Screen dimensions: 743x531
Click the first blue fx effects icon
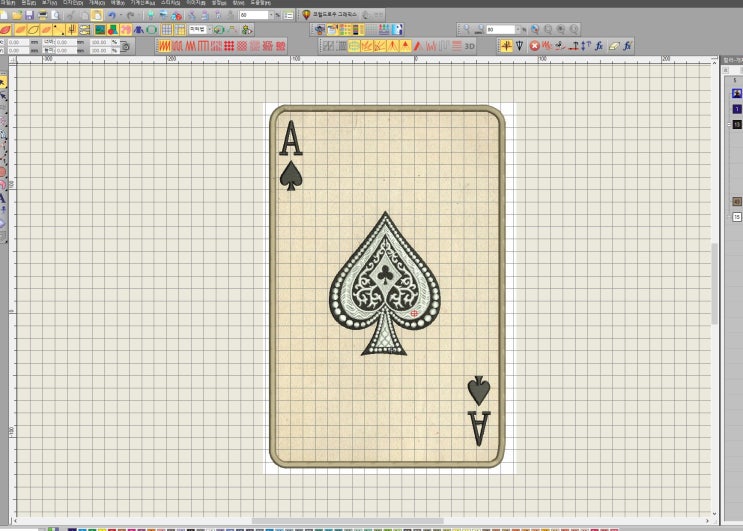(599, 46)
